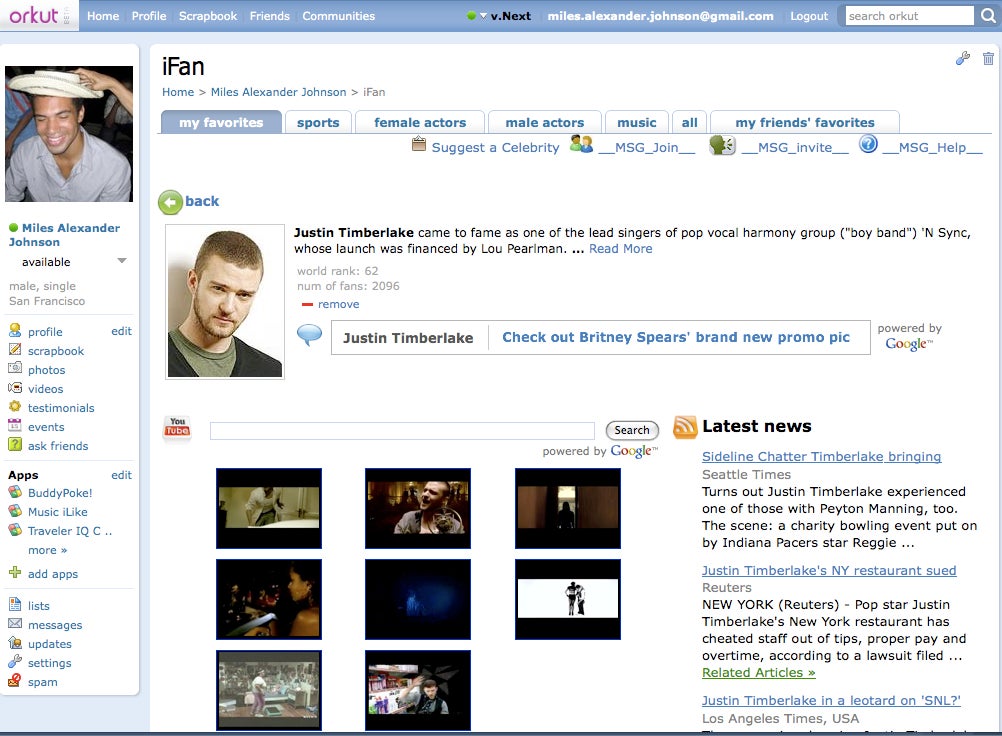Click the people icon beside __MSG_Join__
Viewport: 1002px width, 736px height.
click(x=581, y=144)
